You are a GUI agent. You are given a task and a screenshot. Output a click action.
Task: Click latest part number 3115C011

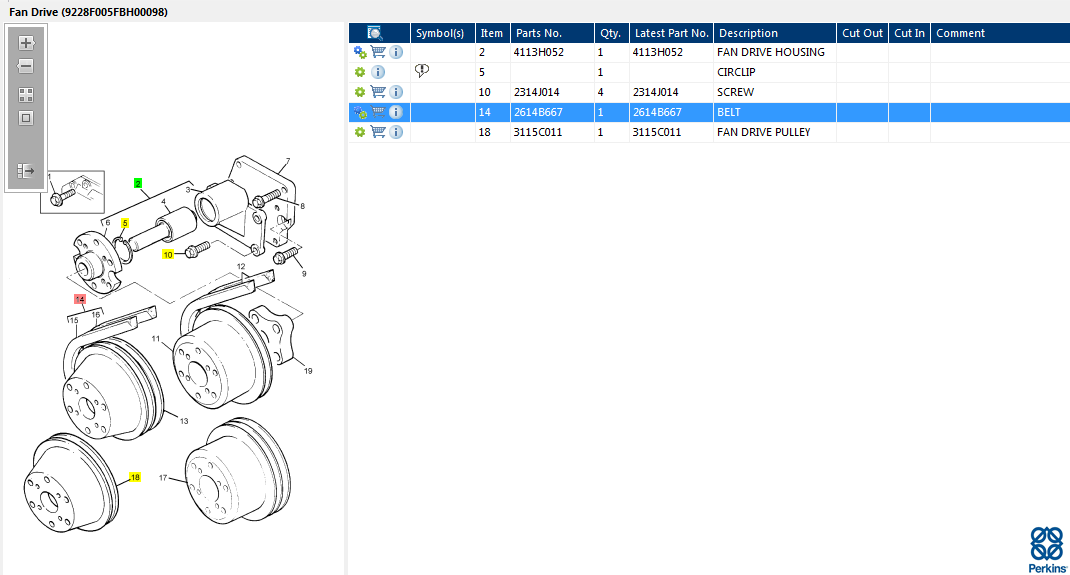tap(657, 132)
